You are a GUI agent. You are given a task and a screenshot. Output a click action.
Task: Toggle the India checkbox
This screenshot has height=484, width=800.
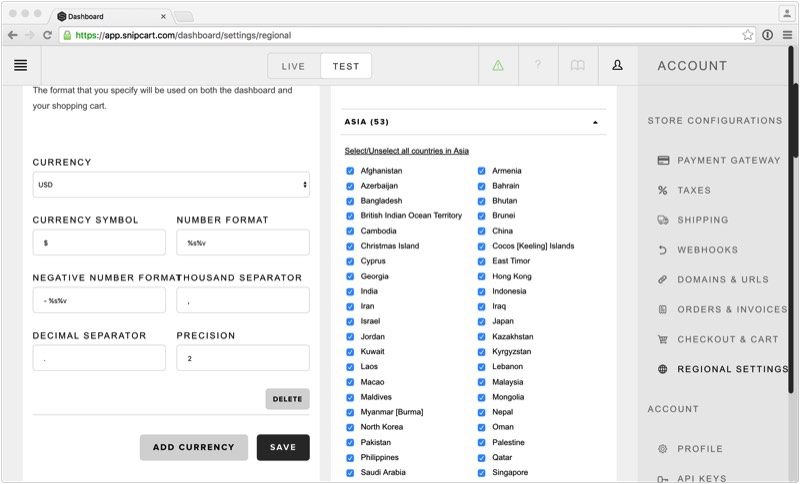point(350,291)
